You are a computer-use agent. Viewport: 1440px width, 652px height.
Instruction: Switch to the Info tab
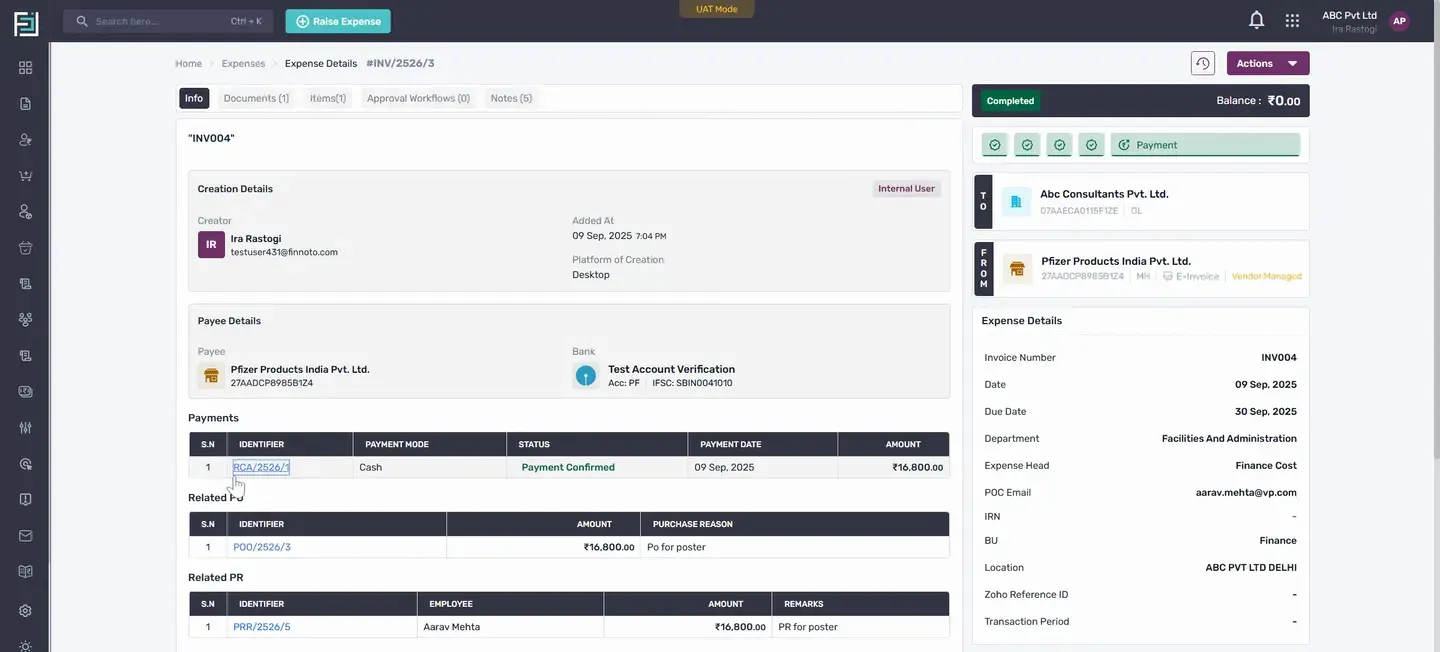tap(194, 98)
